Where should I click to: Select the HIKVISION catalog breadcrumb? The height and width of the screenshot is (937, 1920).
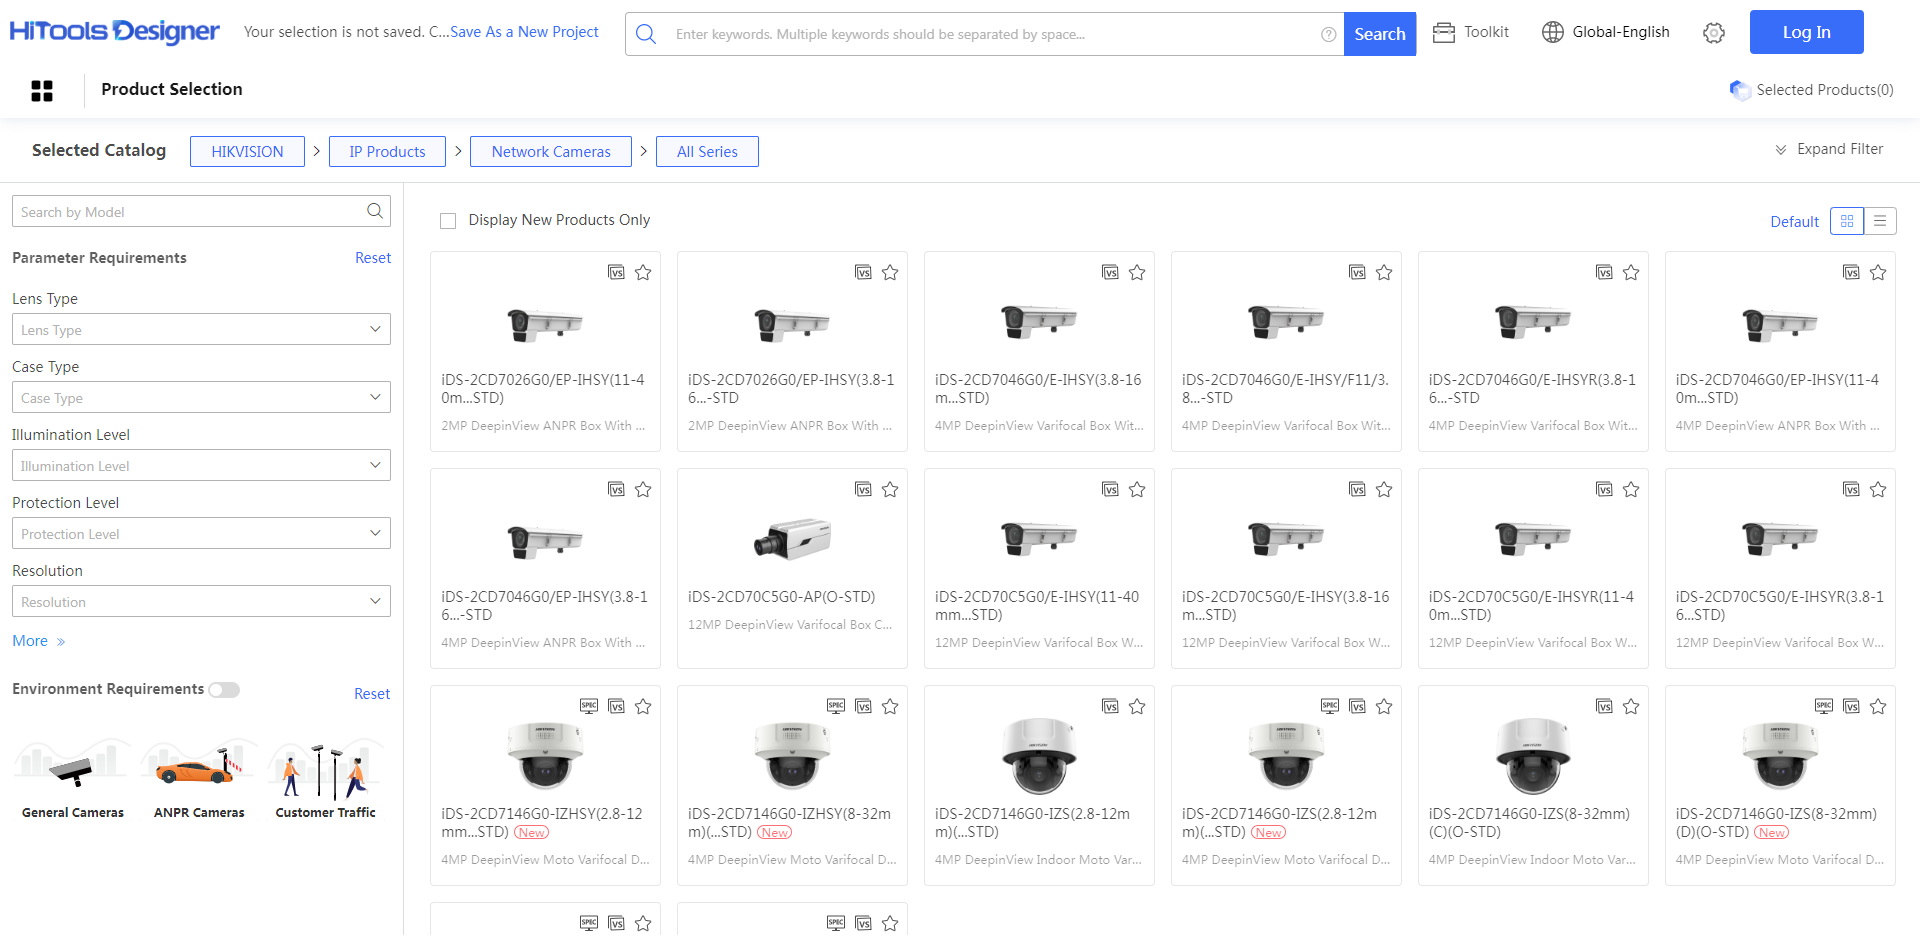247,152
